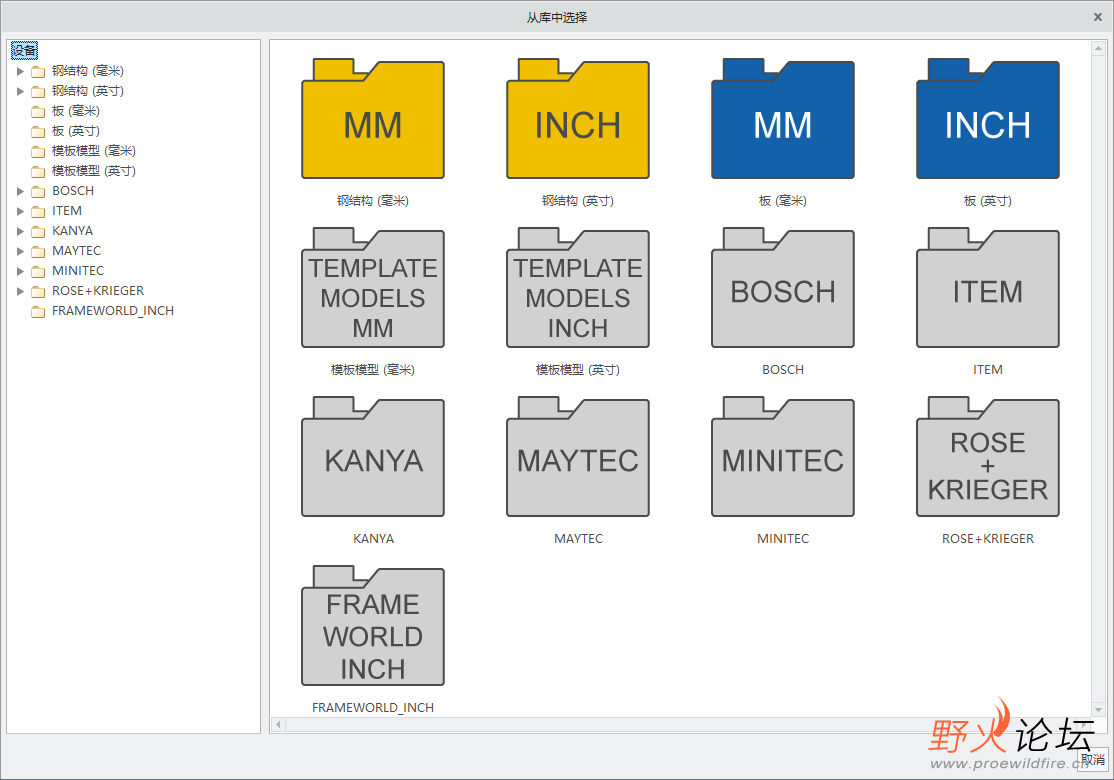Open the yellow MM steel structure folder

point(373,119)
